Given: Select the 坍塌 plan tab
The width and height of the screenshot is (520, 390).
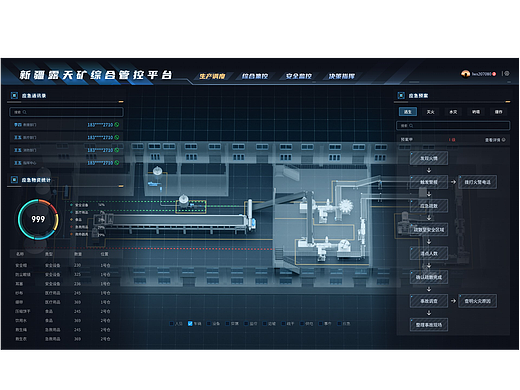Looking at the screenshot, I should pos(476,112).
